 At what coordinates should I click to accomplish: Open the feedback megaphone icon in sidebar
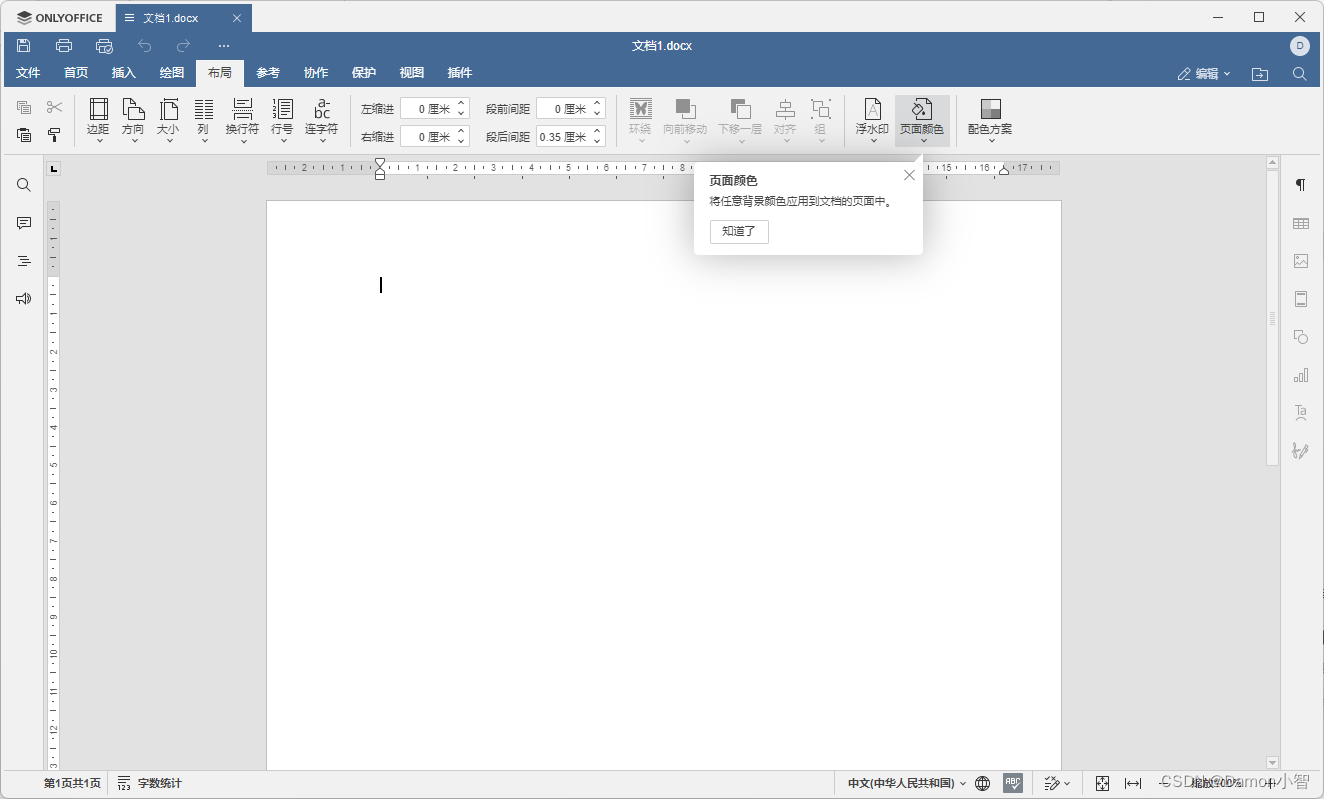point(24,298)
